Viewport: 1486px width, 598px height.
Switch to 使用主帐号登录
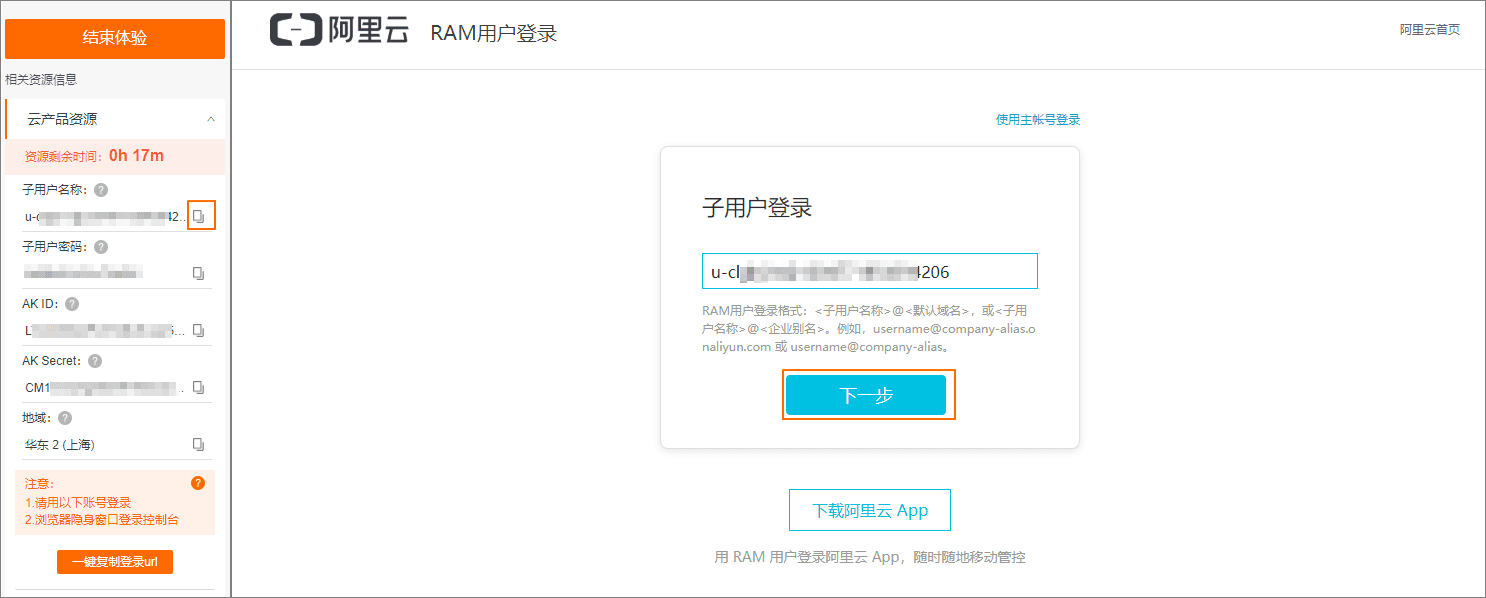click(1038, 120)
